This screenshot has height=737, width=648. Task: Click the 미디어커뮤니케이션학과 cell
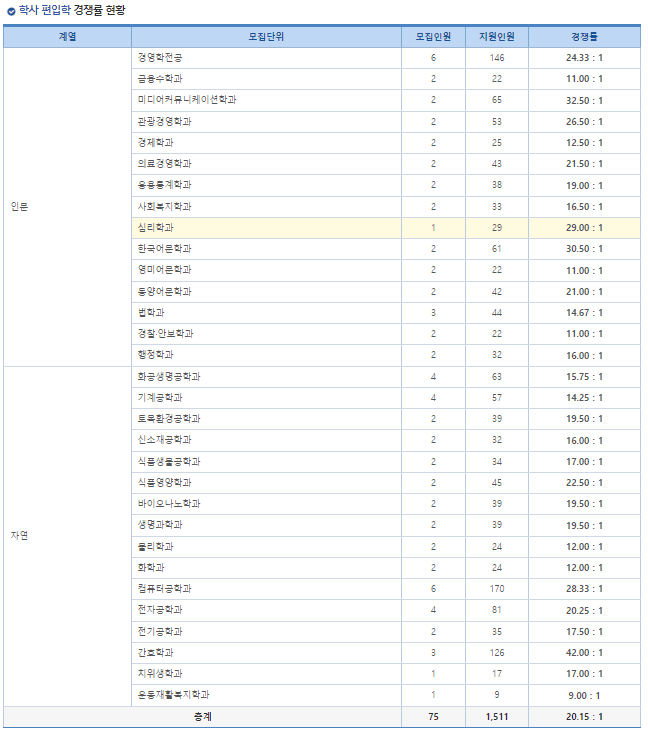[187, 100]
